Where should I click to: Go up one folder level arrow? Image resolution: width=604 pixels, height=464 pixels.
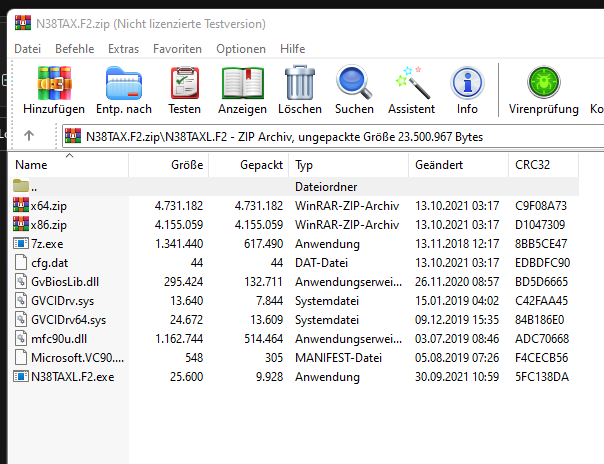[29, 136]
